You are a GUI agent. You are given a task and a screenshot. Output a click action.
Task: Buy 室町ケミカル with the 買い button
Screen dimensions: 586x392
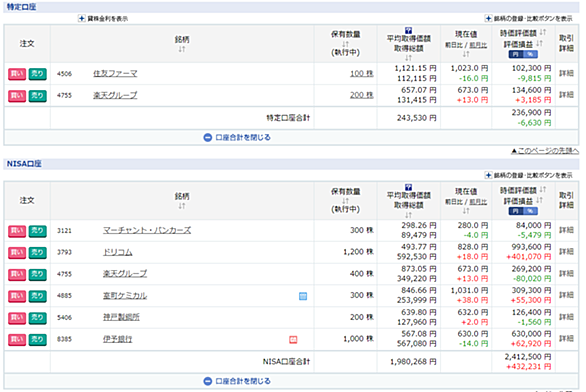pos(17,296)
